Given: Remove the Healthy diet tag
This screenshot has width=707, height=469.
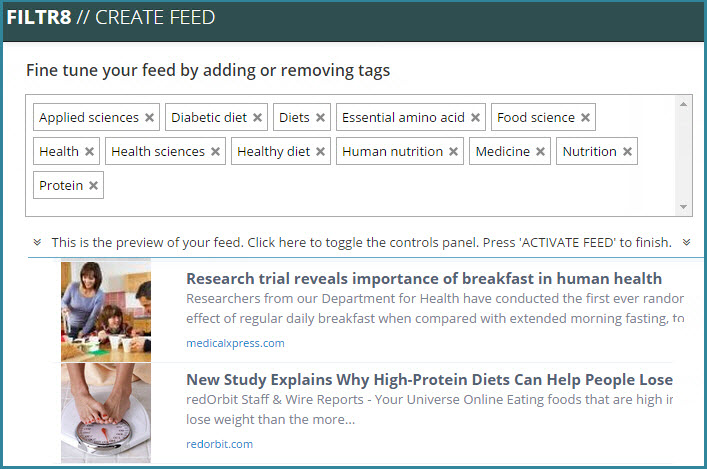Looking at the screenshot, I should pos(321,152).
